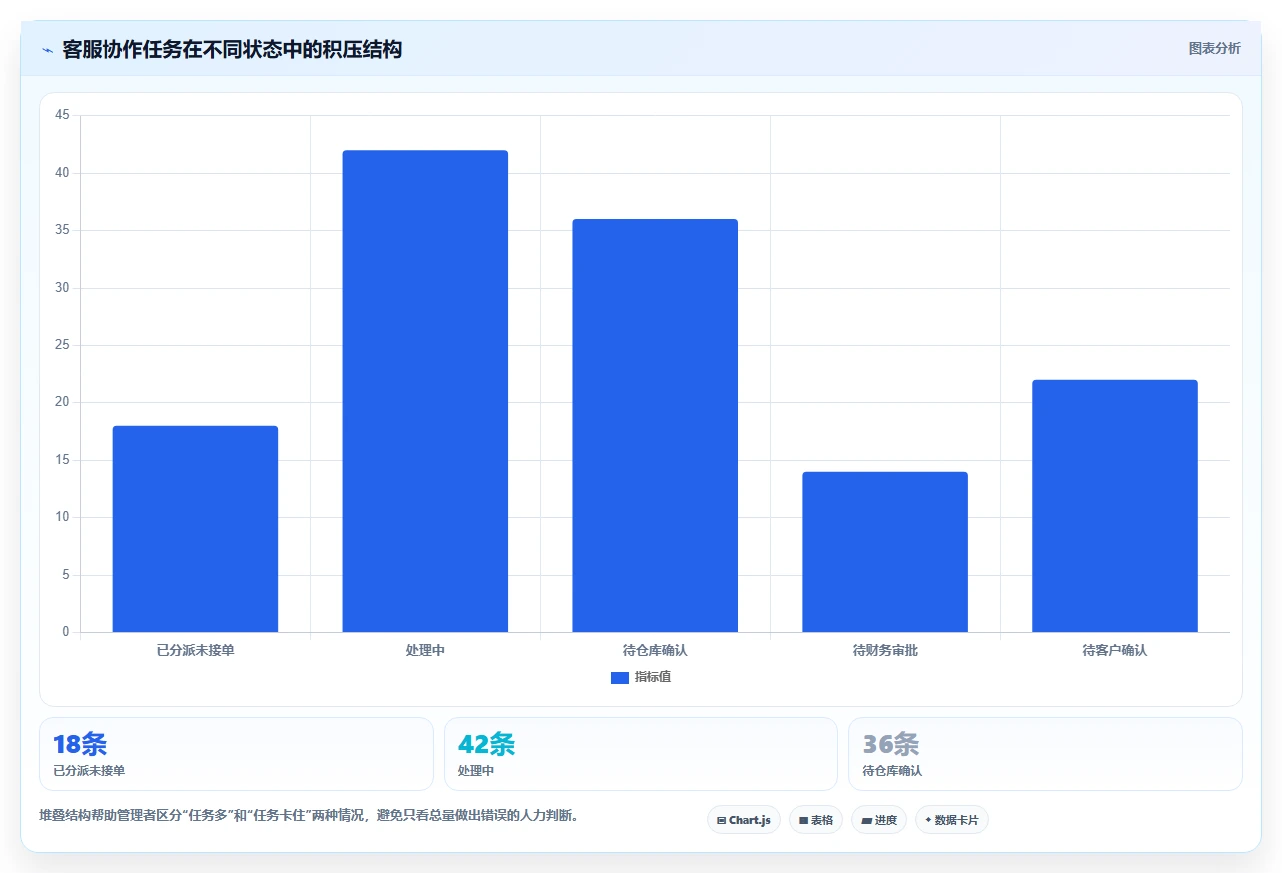This screenshot has height=873, width=1282.
Task: Toggle the 指标值 legend color box
Action: tap(620, 678)
